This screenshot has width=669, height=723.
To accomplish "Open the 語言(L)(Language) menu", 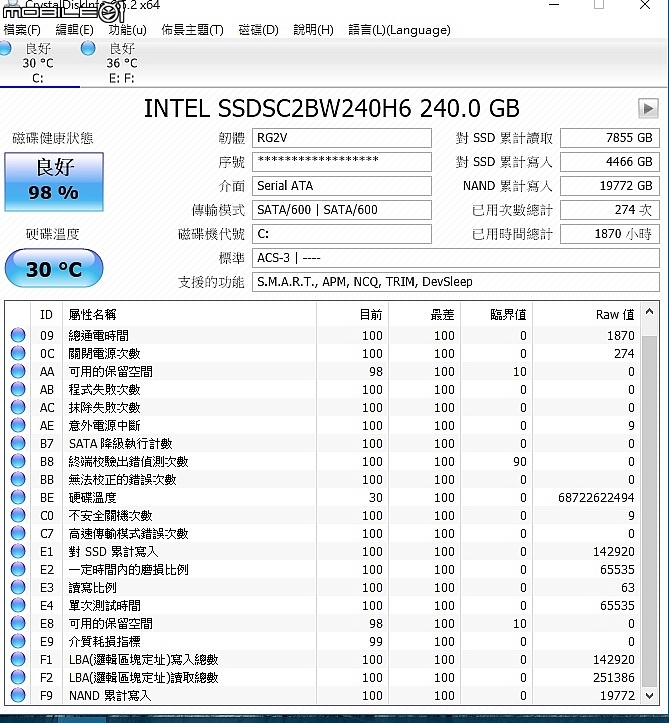I will 399,30.
